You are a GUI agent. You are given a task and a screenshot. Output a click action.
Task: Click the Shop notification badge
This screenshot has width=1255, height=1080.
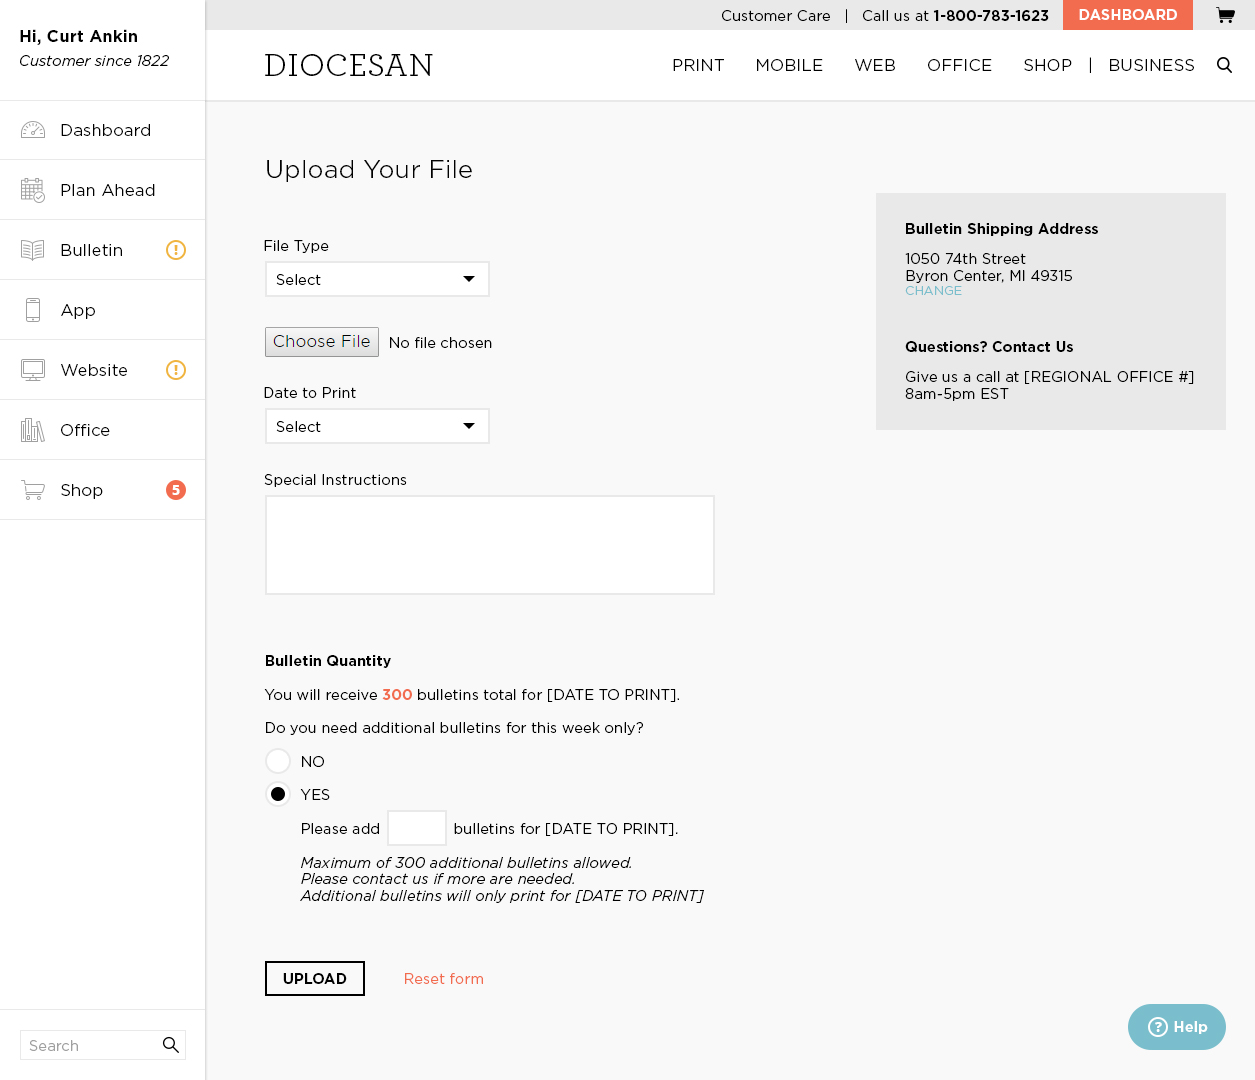176,490
